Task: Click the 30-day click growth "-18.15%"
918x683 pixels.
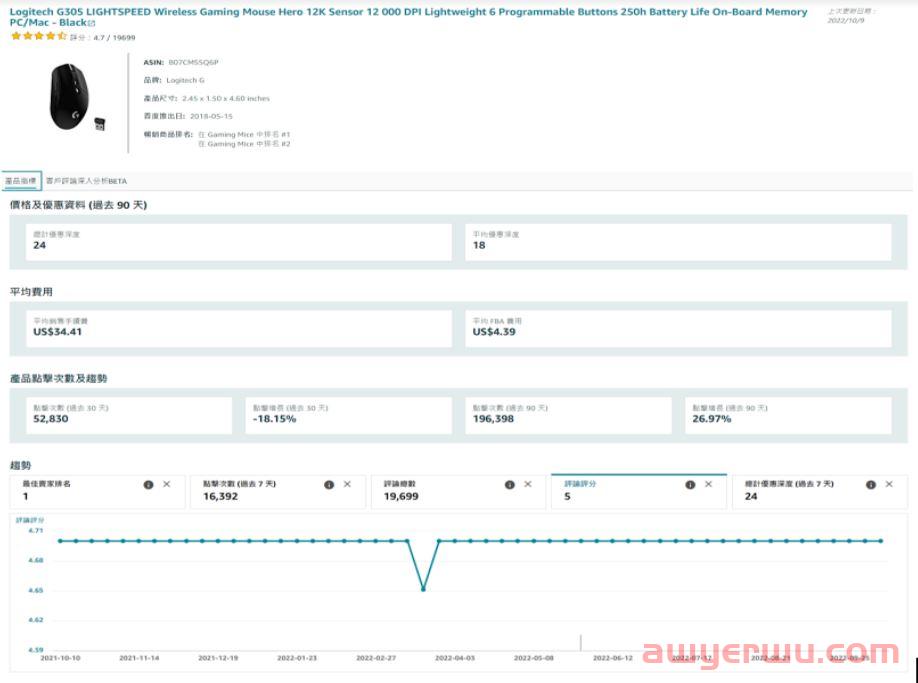Action: pyautogui.click(x=275, y=418)
